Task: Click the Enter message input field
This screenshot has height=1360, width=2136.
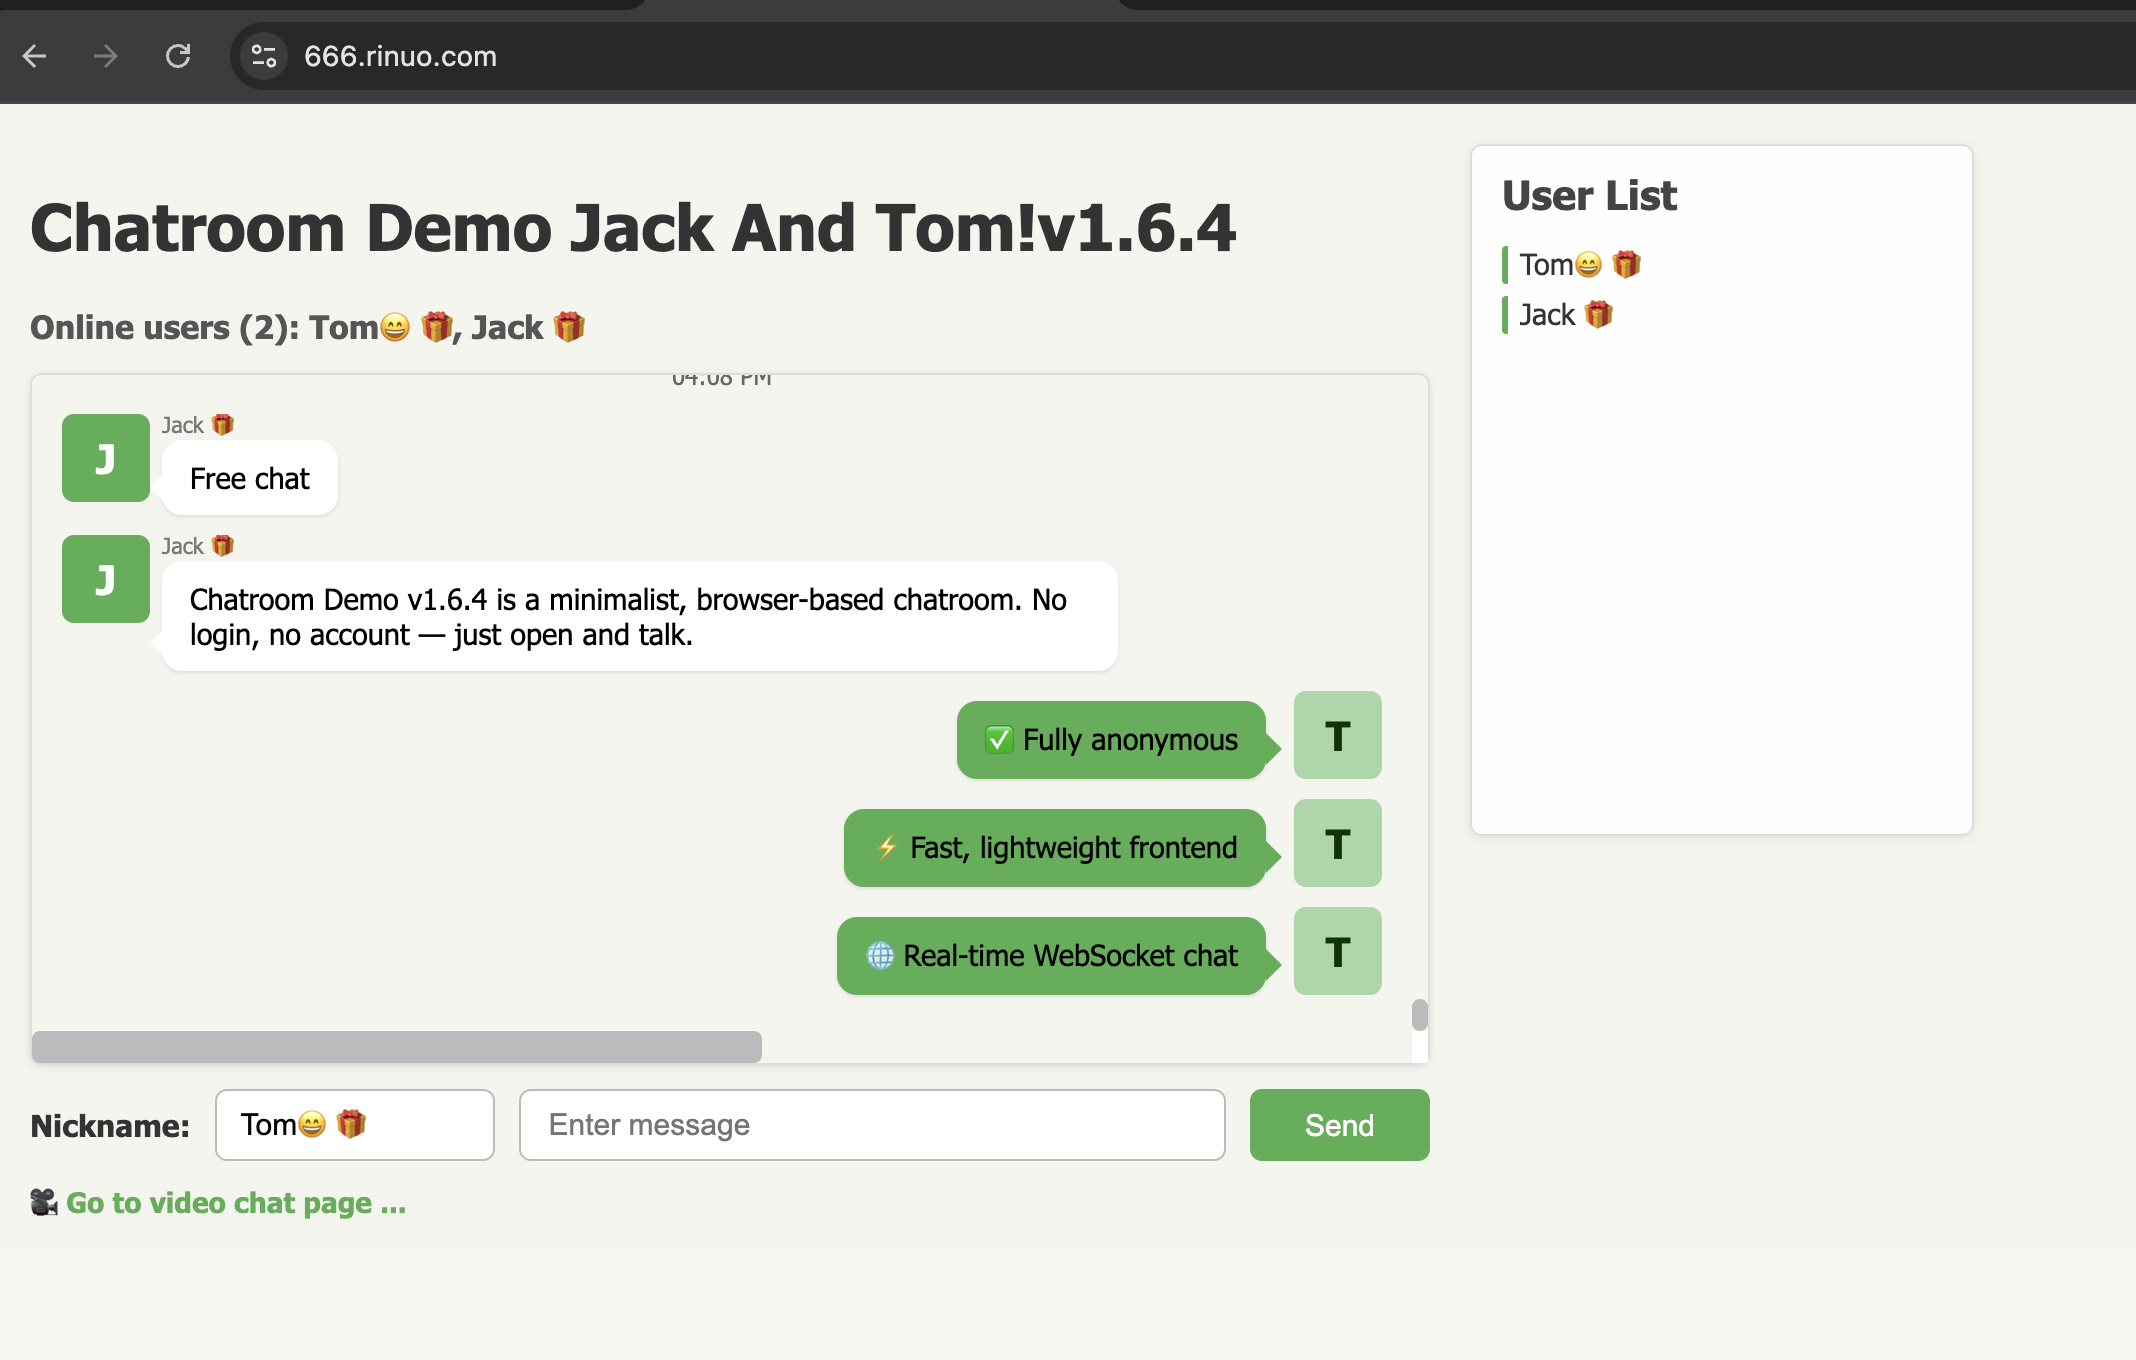Action: pos(872,1125)
